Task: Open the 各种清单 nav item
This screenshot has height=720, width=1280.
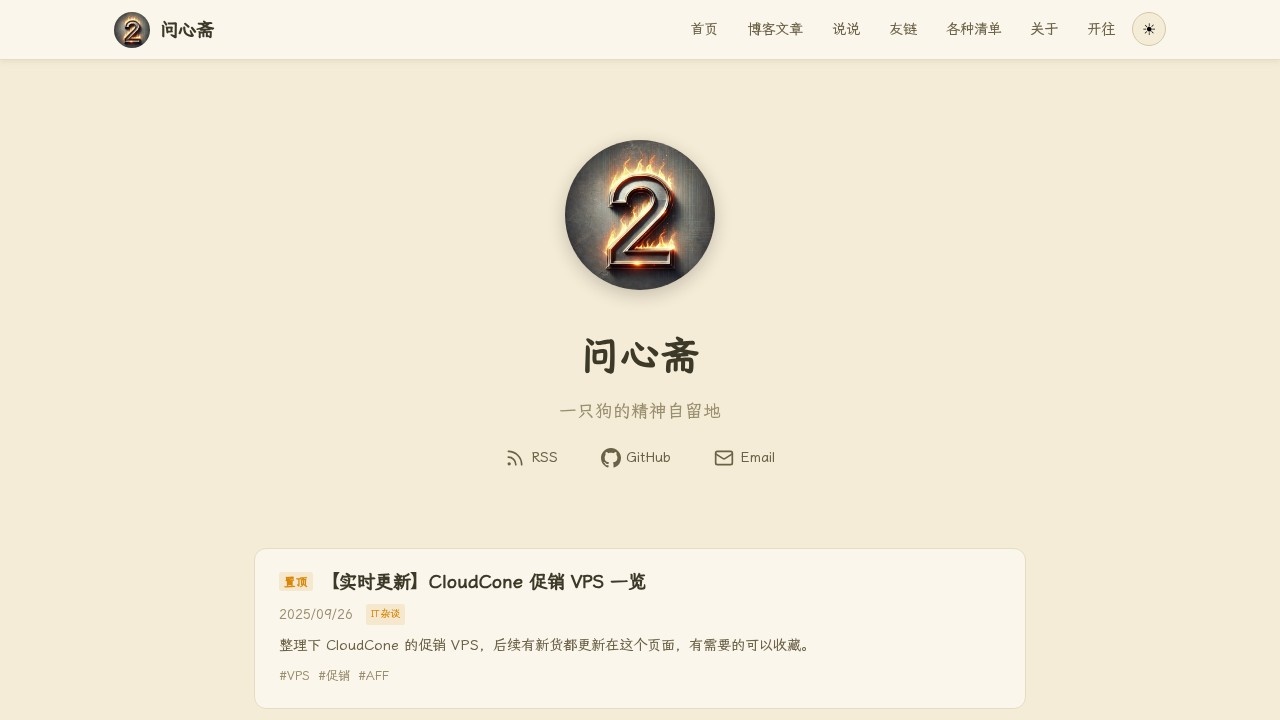Action: tap(974, 29)
